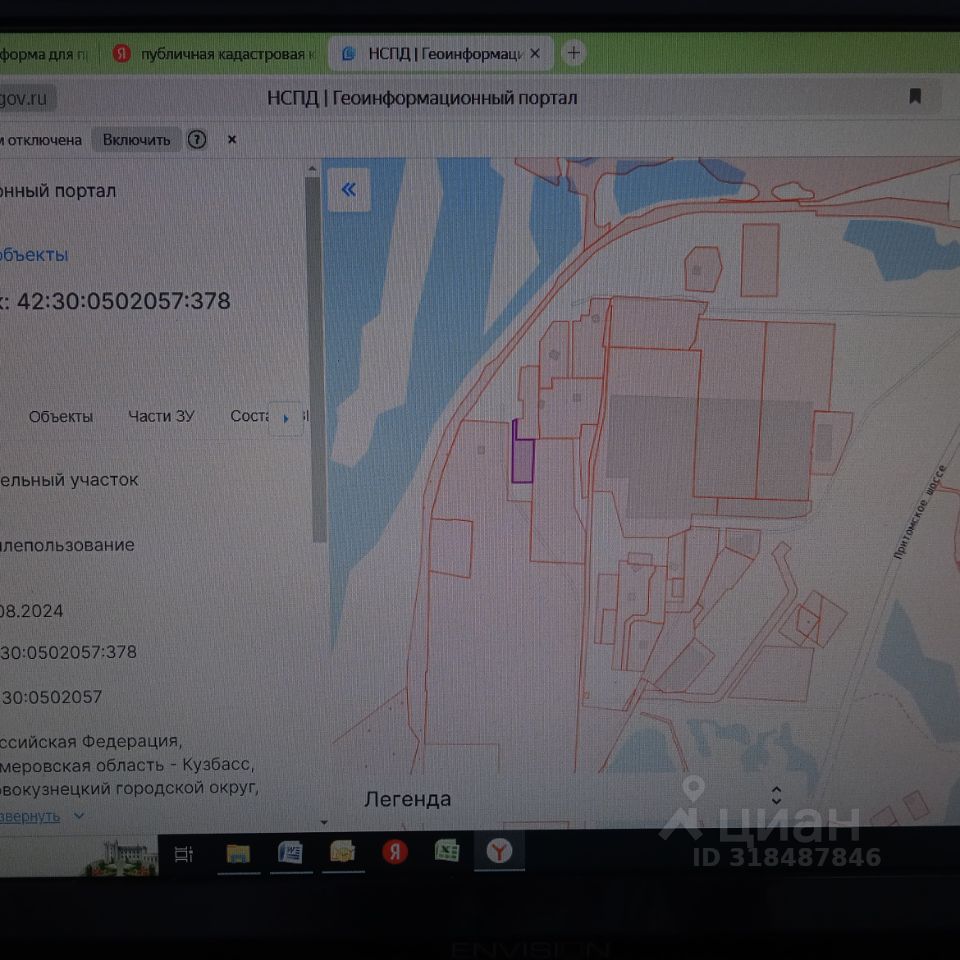Click the 30:0502057 quarter number value
The height and width of the screenshot is (960, 960).
51,697
